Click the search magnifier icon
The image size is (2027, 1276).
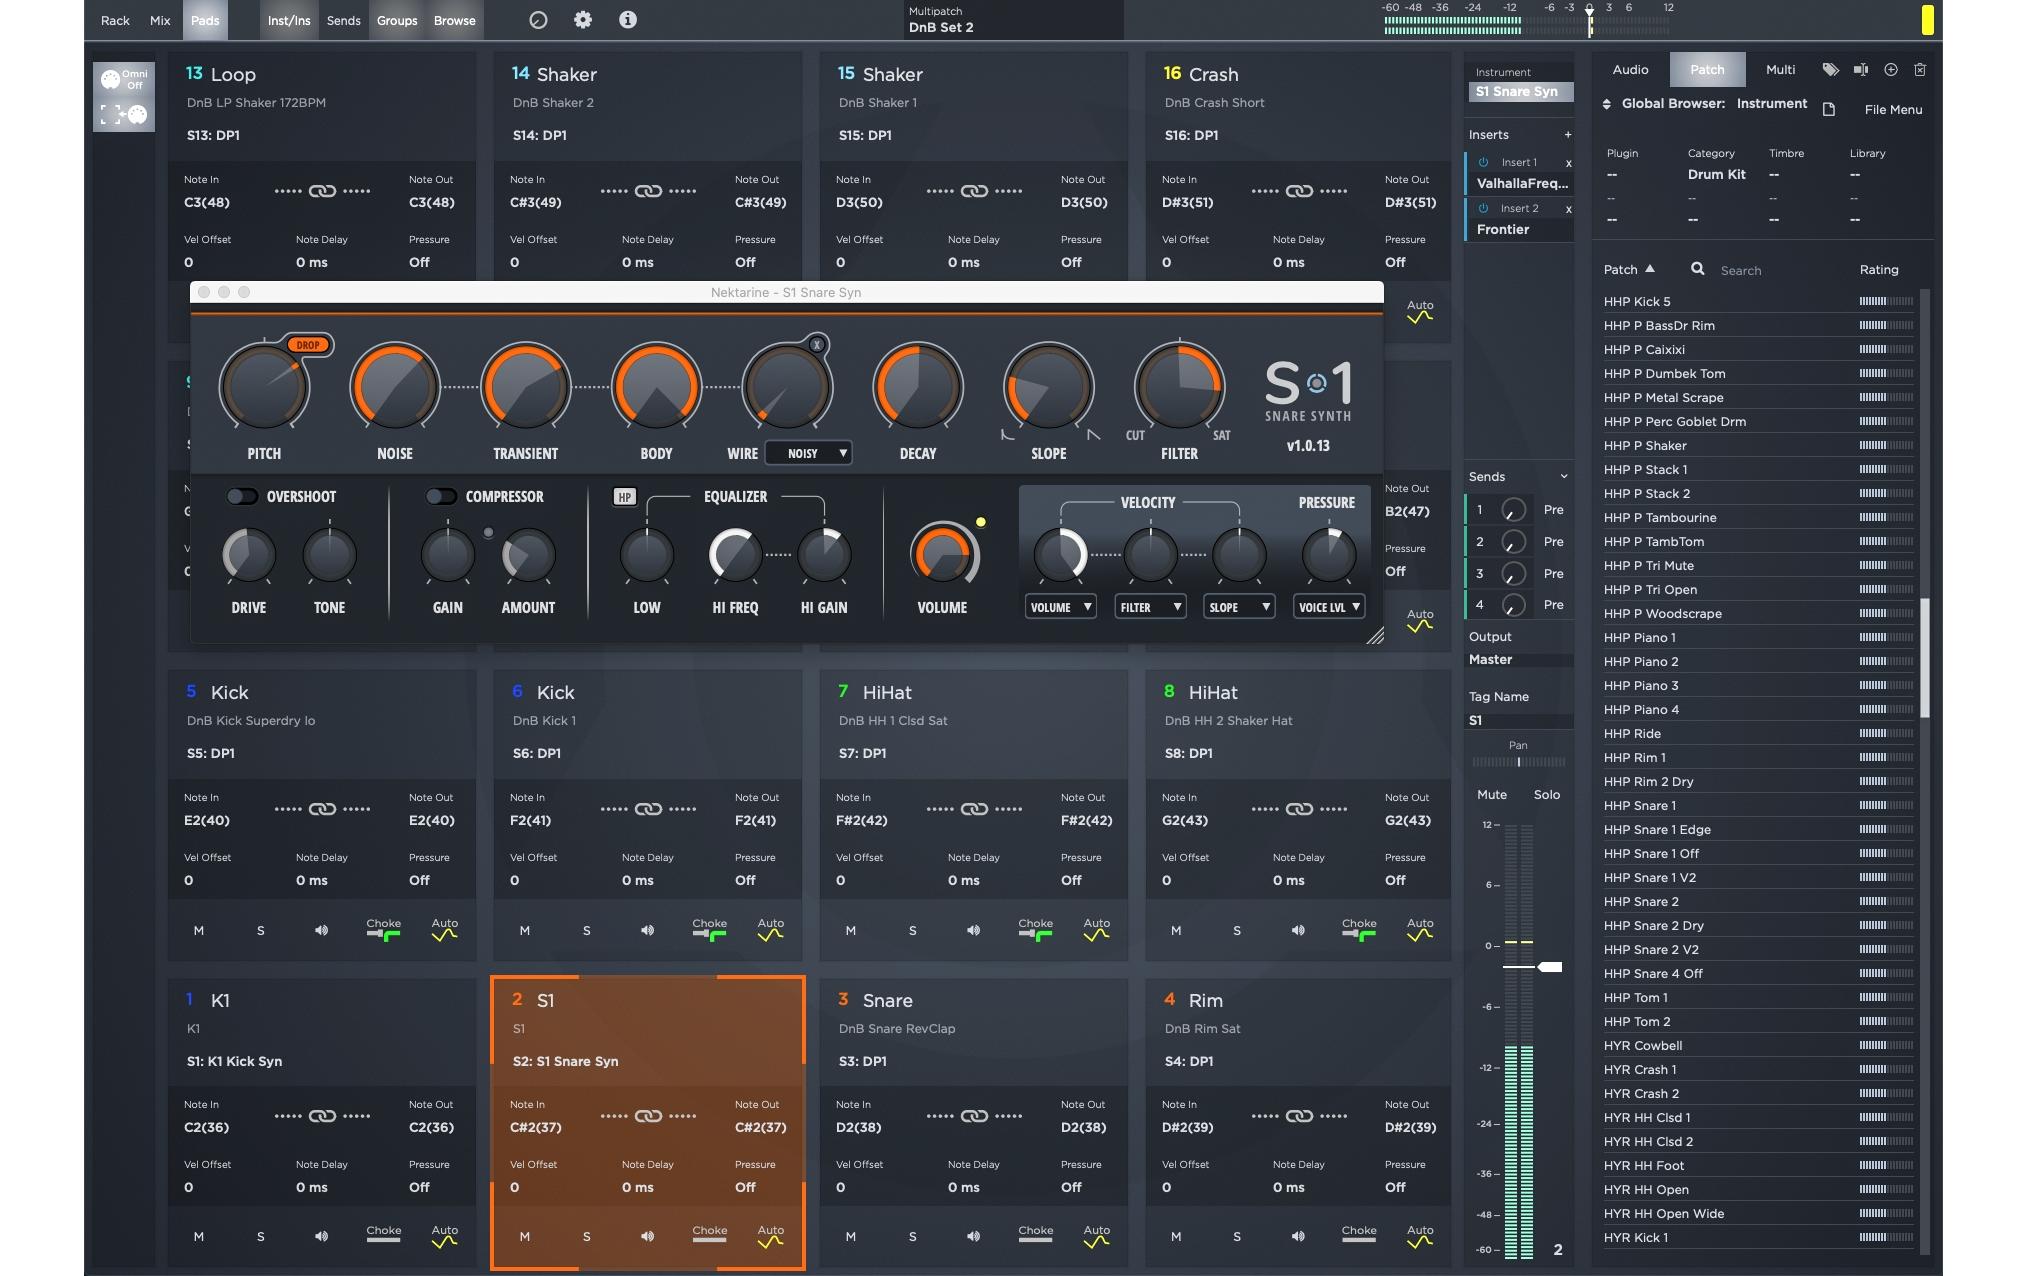(1698, 269)
